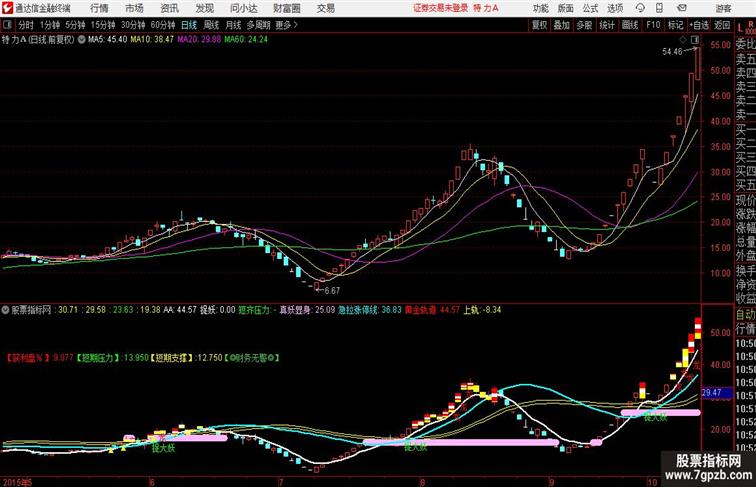Image resolution: width=756 pixels, height=487 pixels.
Task: Add stock via +自选 button
Action: coord(699,25)
